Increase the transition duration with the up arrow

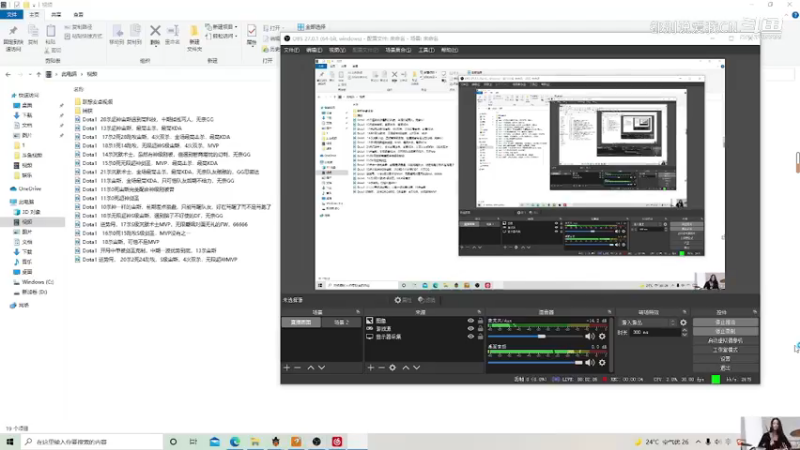pos(684,330)
